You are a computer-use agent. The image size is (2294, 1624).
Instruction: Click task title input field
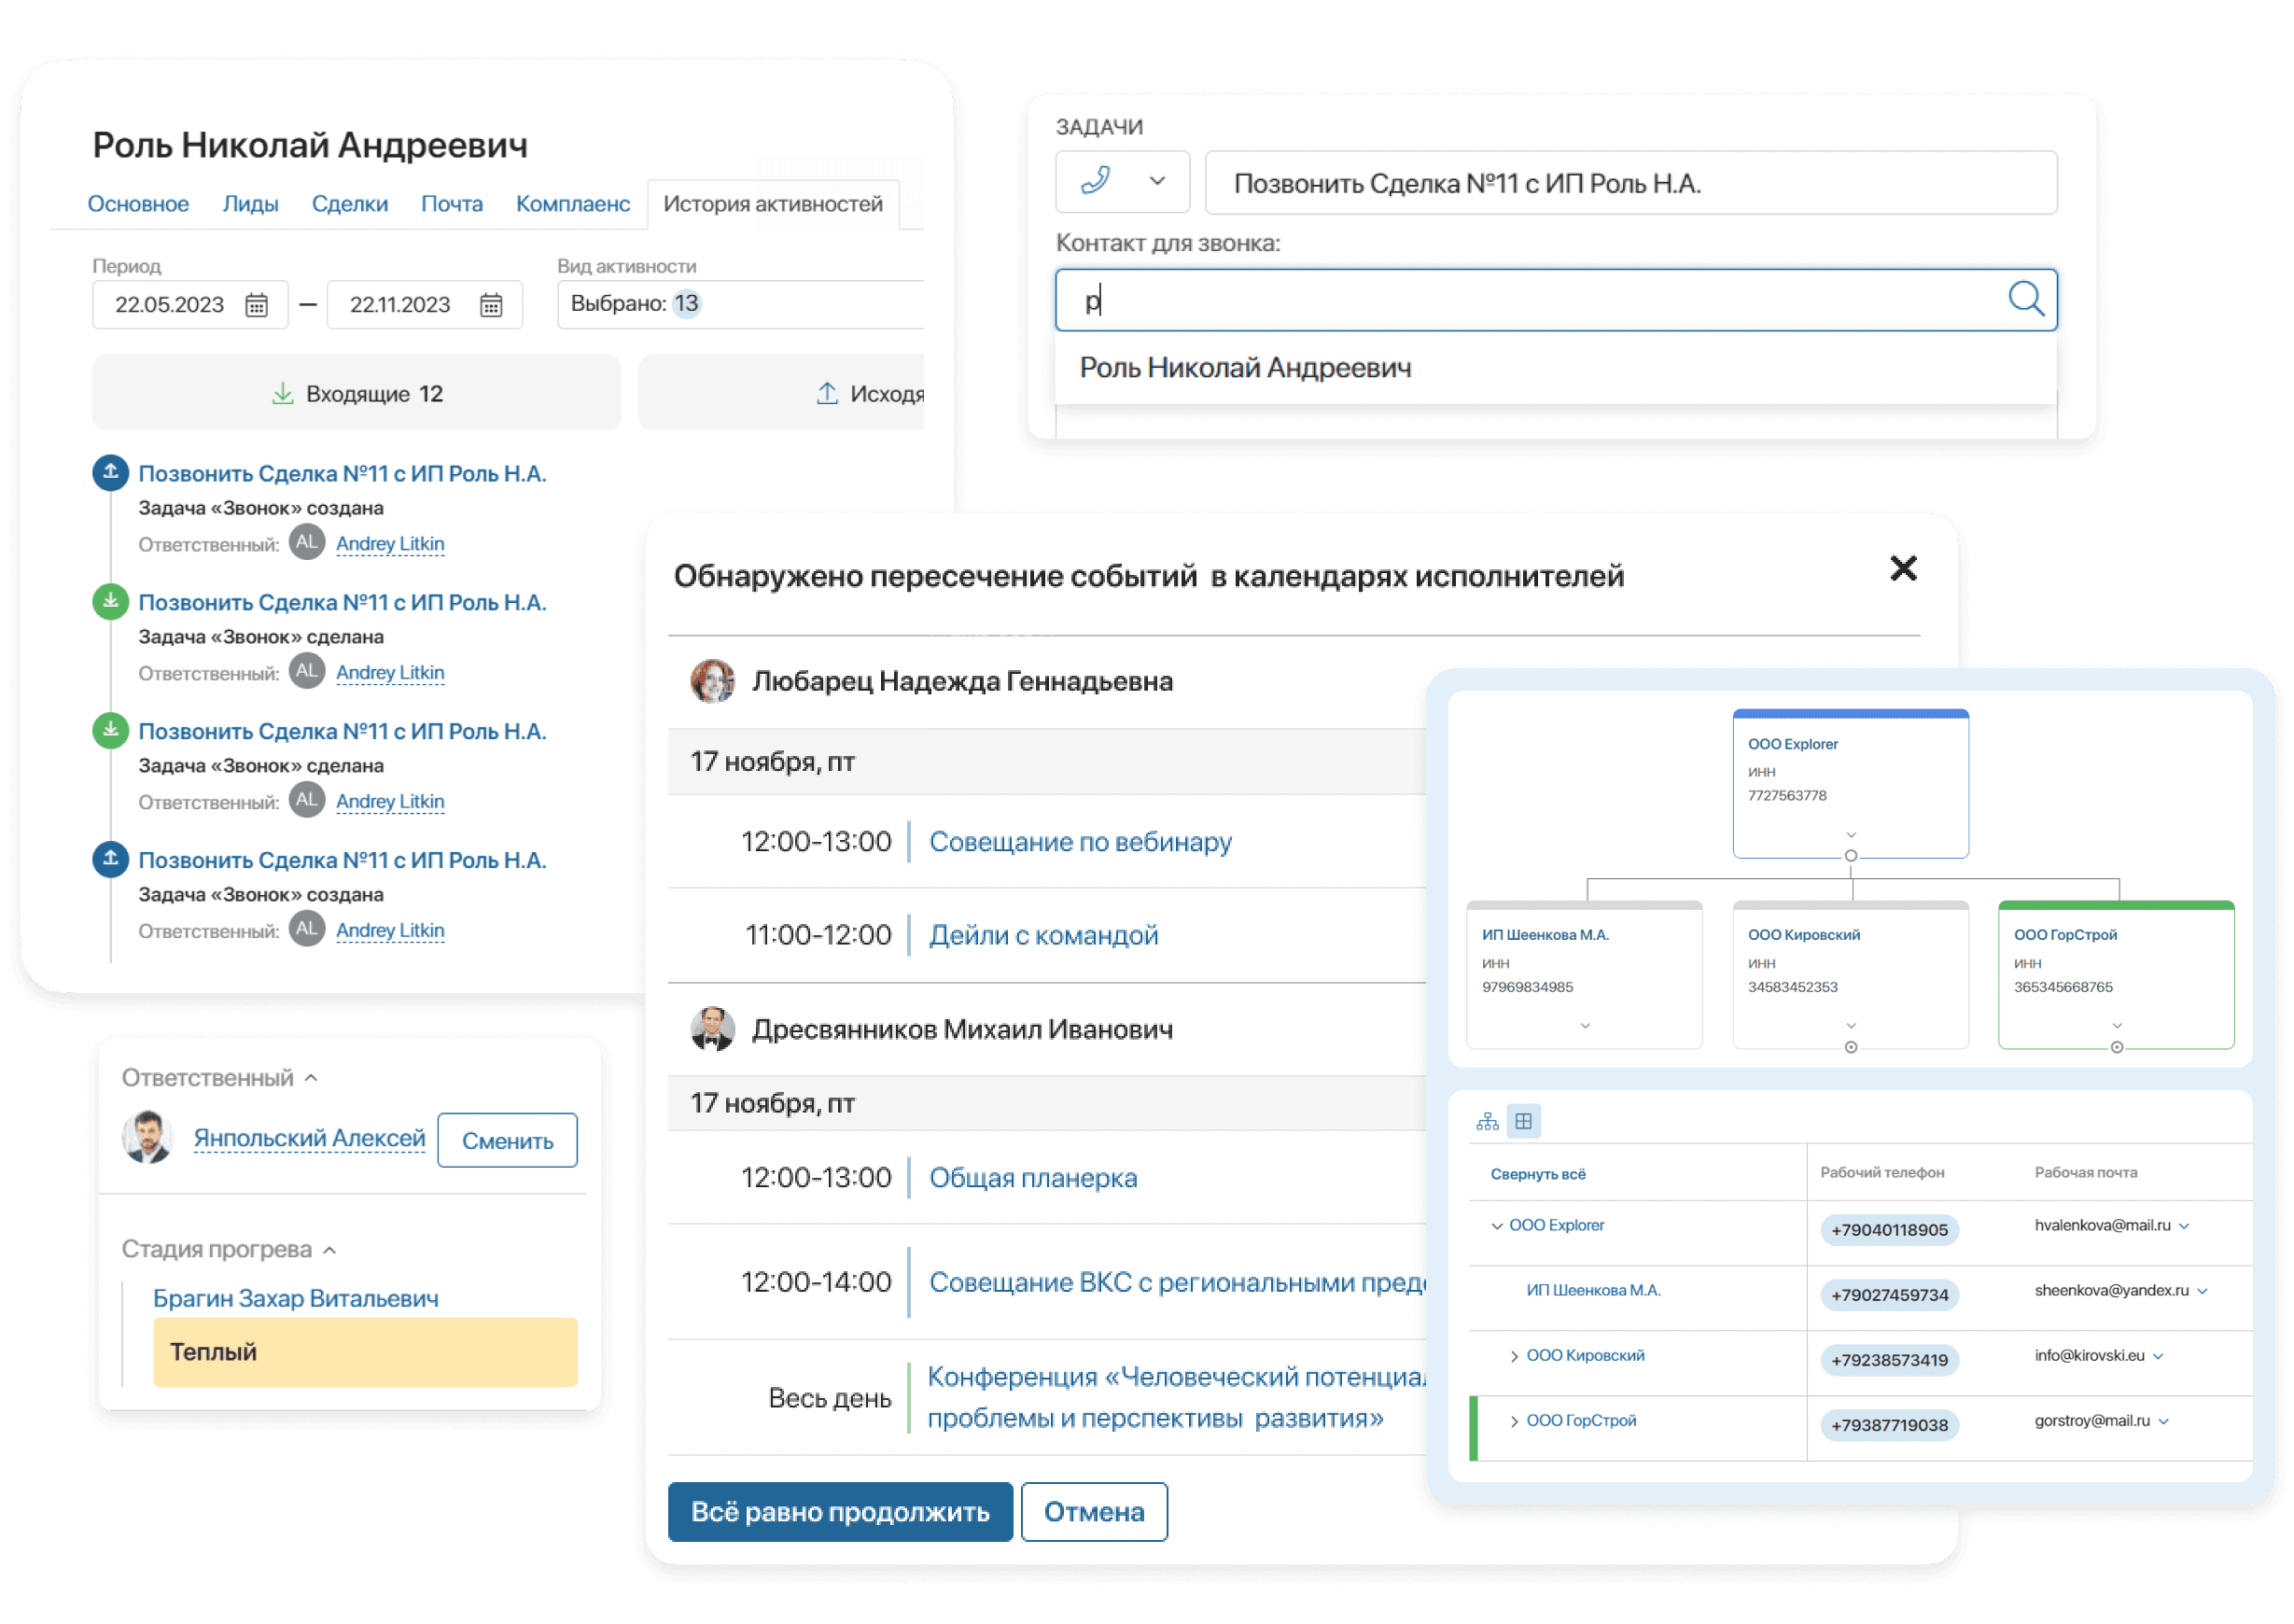coord(1630,182)
